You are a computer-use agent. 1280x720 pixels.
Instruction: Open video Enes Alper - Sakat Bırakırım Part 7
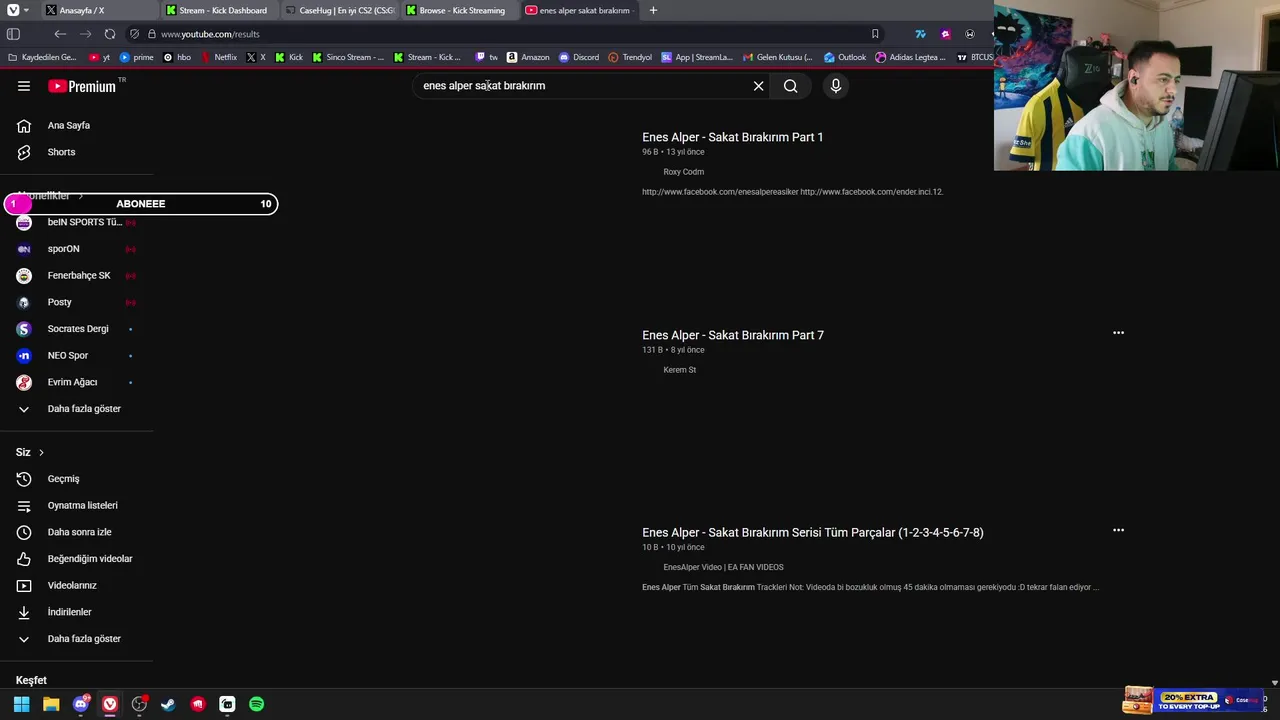(x=733, y=335)
